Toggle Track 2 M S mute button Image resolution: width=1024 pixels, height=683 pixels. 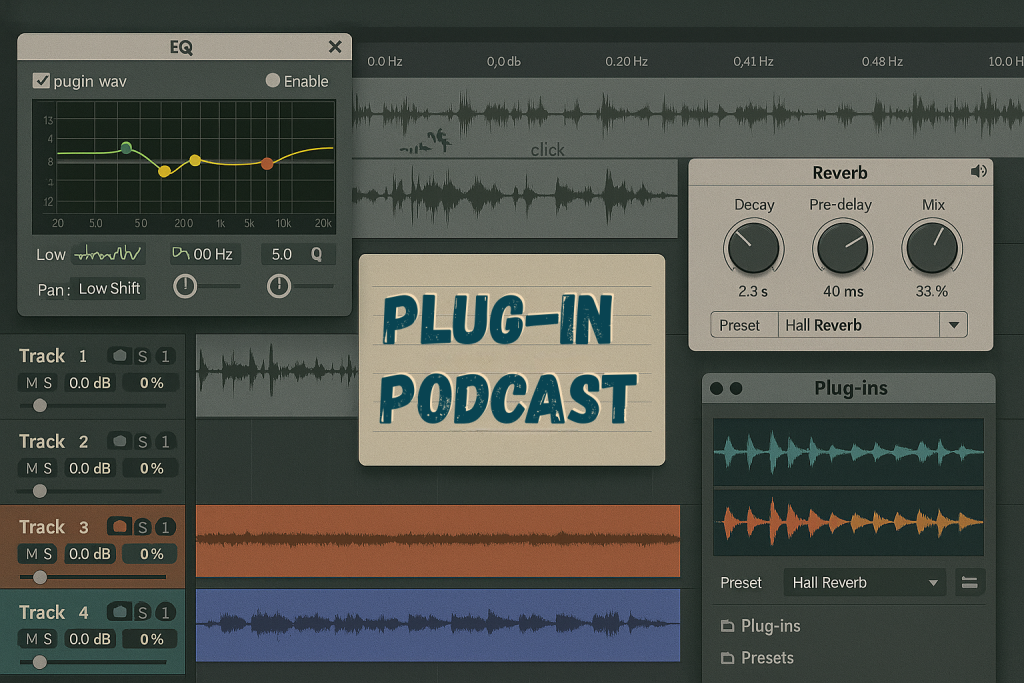pos(38,468)
